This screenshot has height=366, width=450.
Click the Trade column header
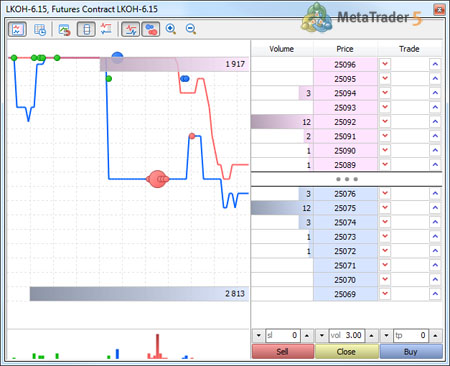click(409, 49)
